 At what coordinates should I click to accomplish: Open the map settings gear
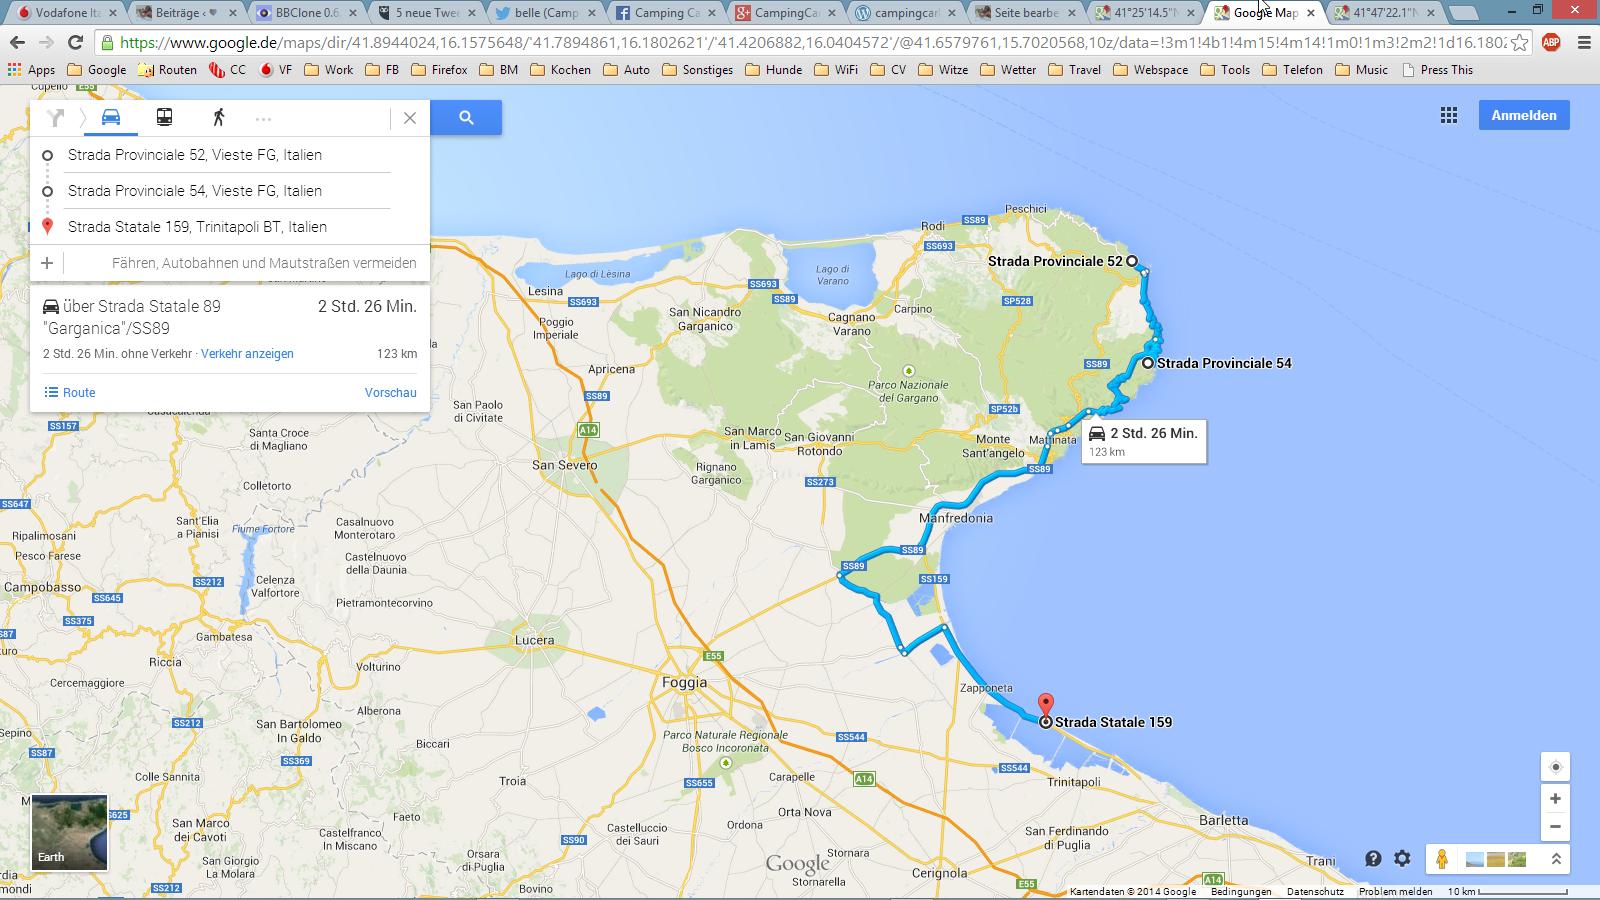1402,859
